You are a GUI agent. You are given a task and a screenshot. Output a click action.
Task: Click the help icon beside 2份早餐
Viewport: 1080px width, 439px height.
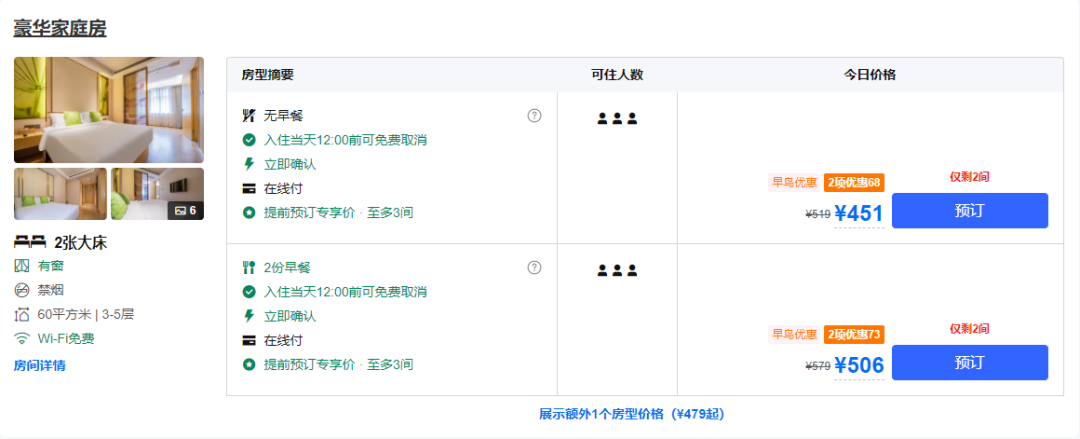(534, 267)
